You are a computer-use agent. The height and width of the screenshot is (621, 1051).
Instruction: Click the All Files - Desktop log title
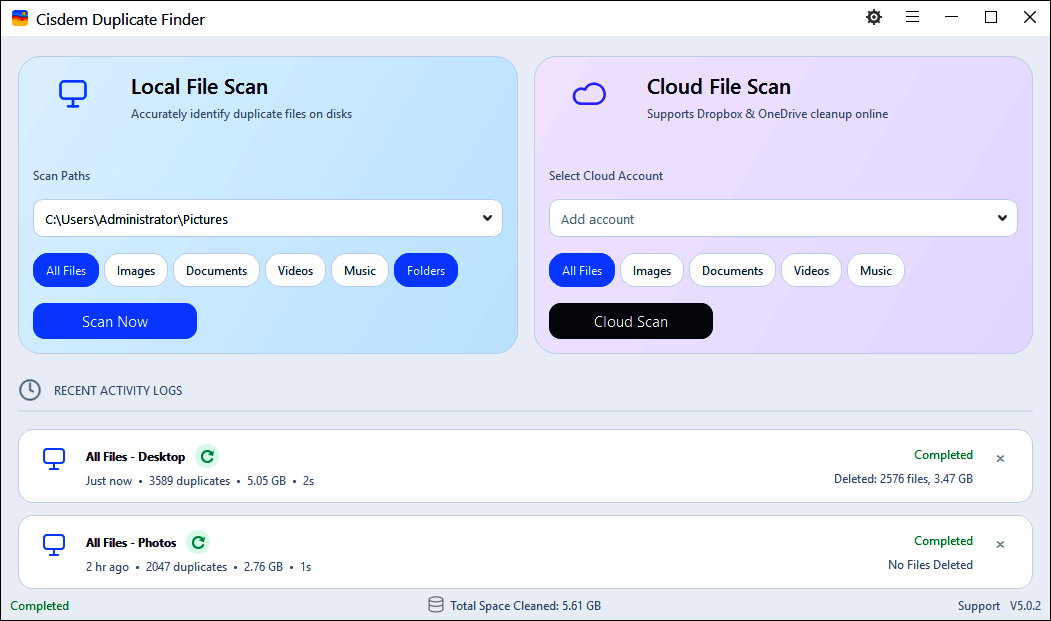(x=135, y=457)
